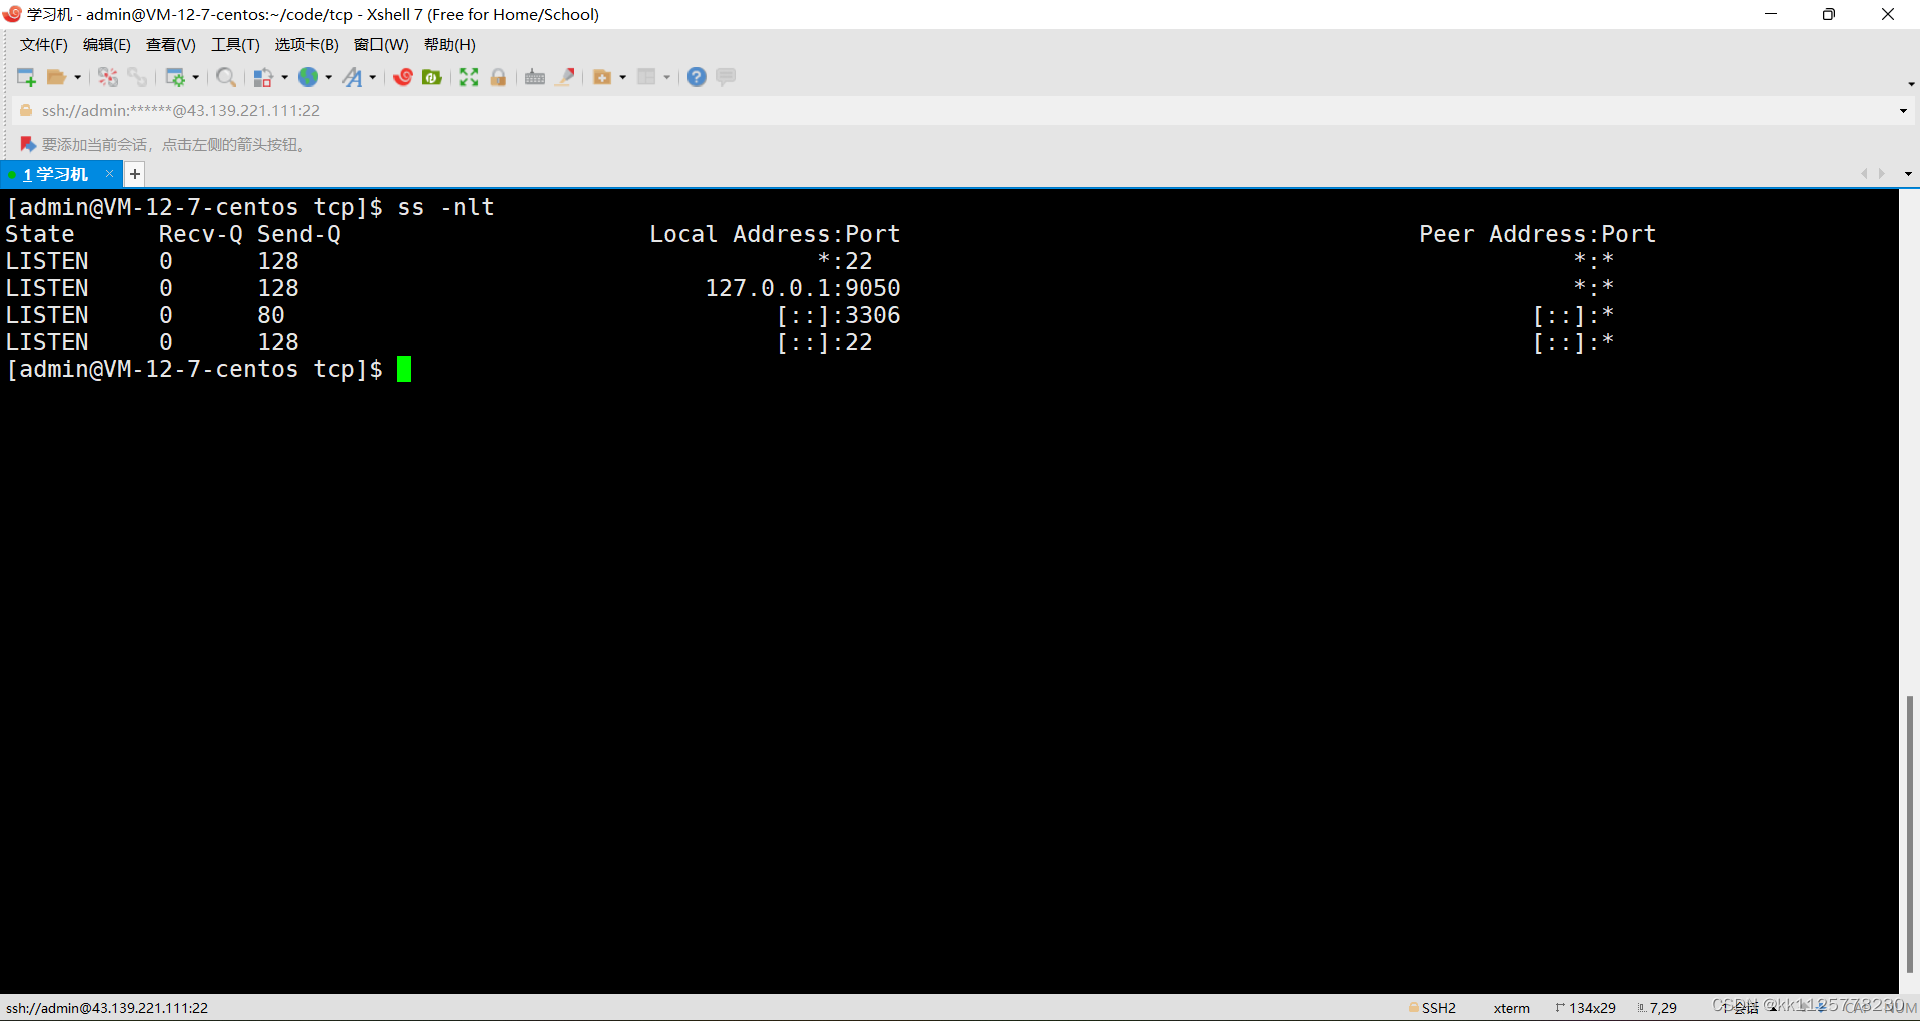Open the address bar history dropdown
Image resolution: width=1920 pixels, height=1021 pixels.
pos(1903,111)
